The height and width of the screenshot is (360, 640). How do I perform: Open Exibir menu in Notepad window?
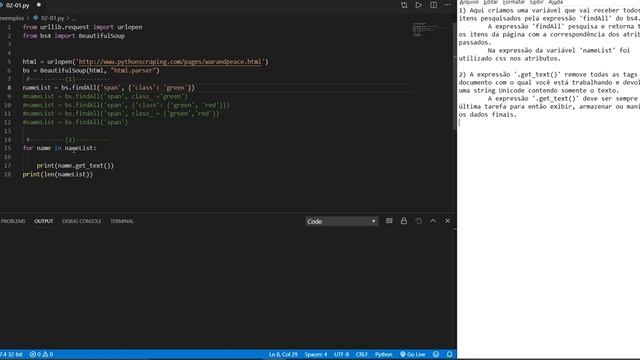[537, 2]
